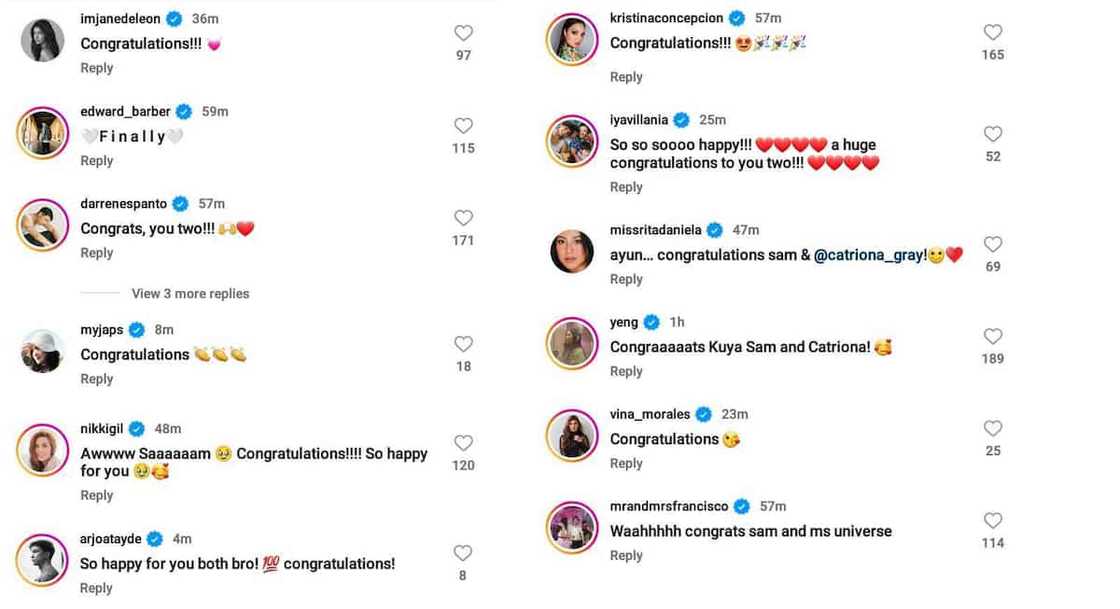Expand View 3 more replies
1120x609 pixels.
click(190, 294)
